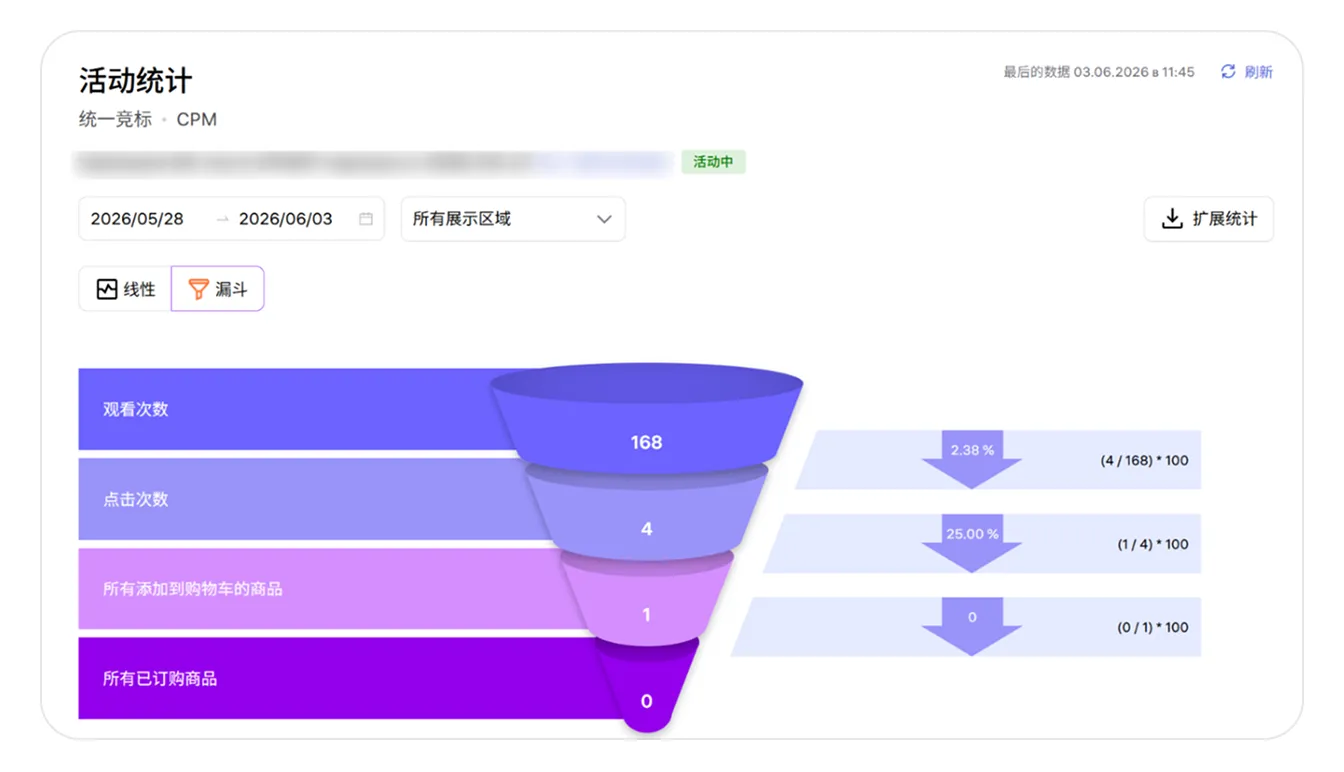The image size is (1344, 772).
Task: Click the 活动中 status badge
Action: [714, 162]
